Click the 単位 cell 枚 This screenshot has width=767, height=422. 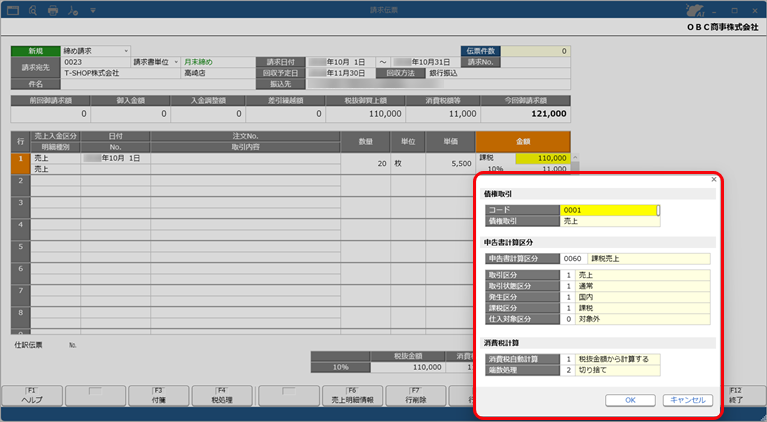point(408,164)
